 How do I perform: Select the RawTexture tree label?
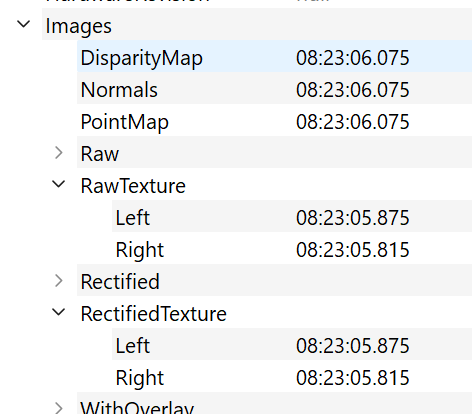[x=133, y=186]
